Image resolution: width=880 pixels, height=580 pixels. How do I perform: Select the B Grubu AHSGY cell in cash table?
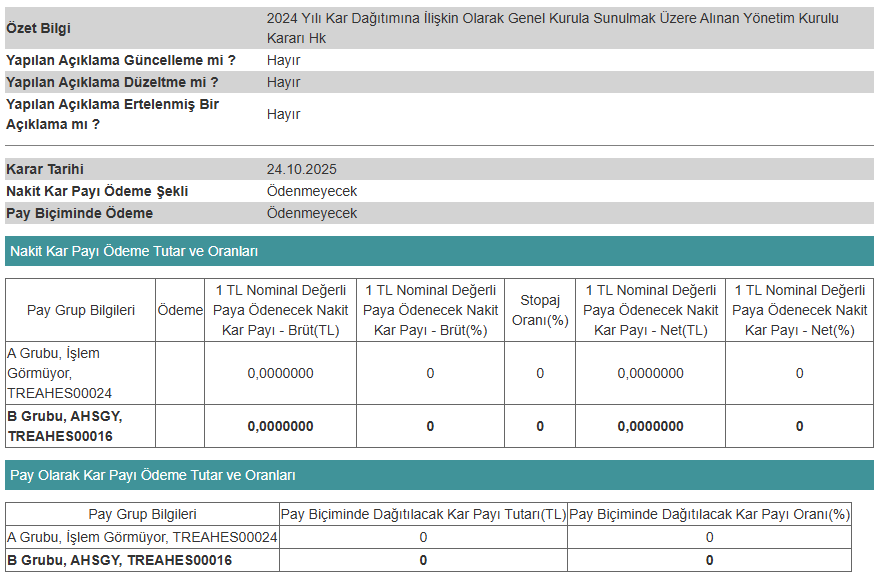click(80, 426)
